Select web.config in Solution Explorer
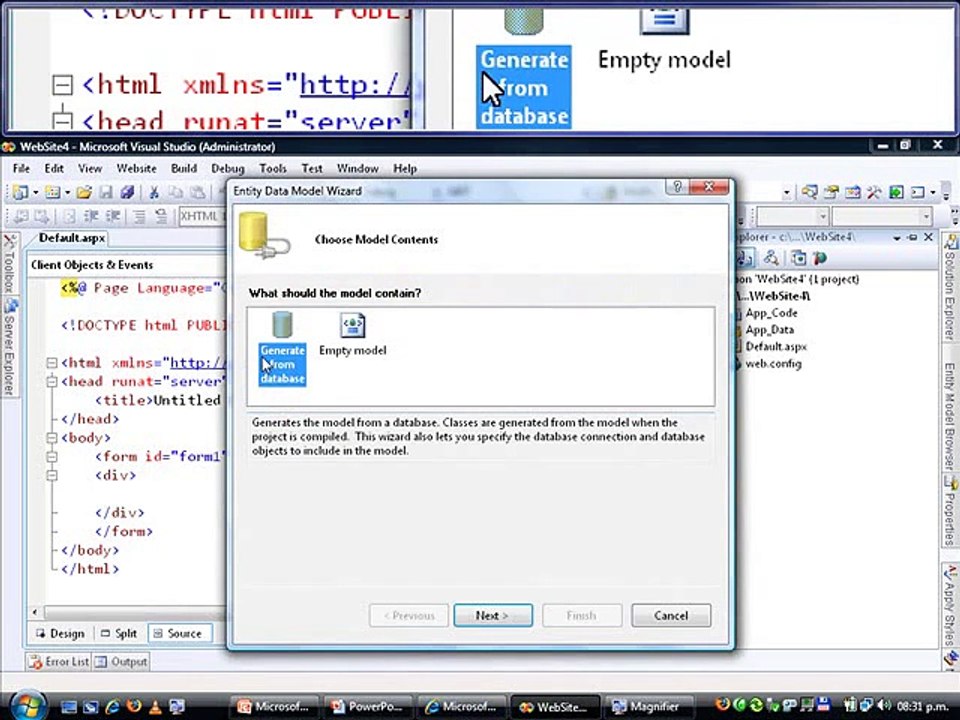This screenshot has width=960, height=720. [x=773, y=364]
